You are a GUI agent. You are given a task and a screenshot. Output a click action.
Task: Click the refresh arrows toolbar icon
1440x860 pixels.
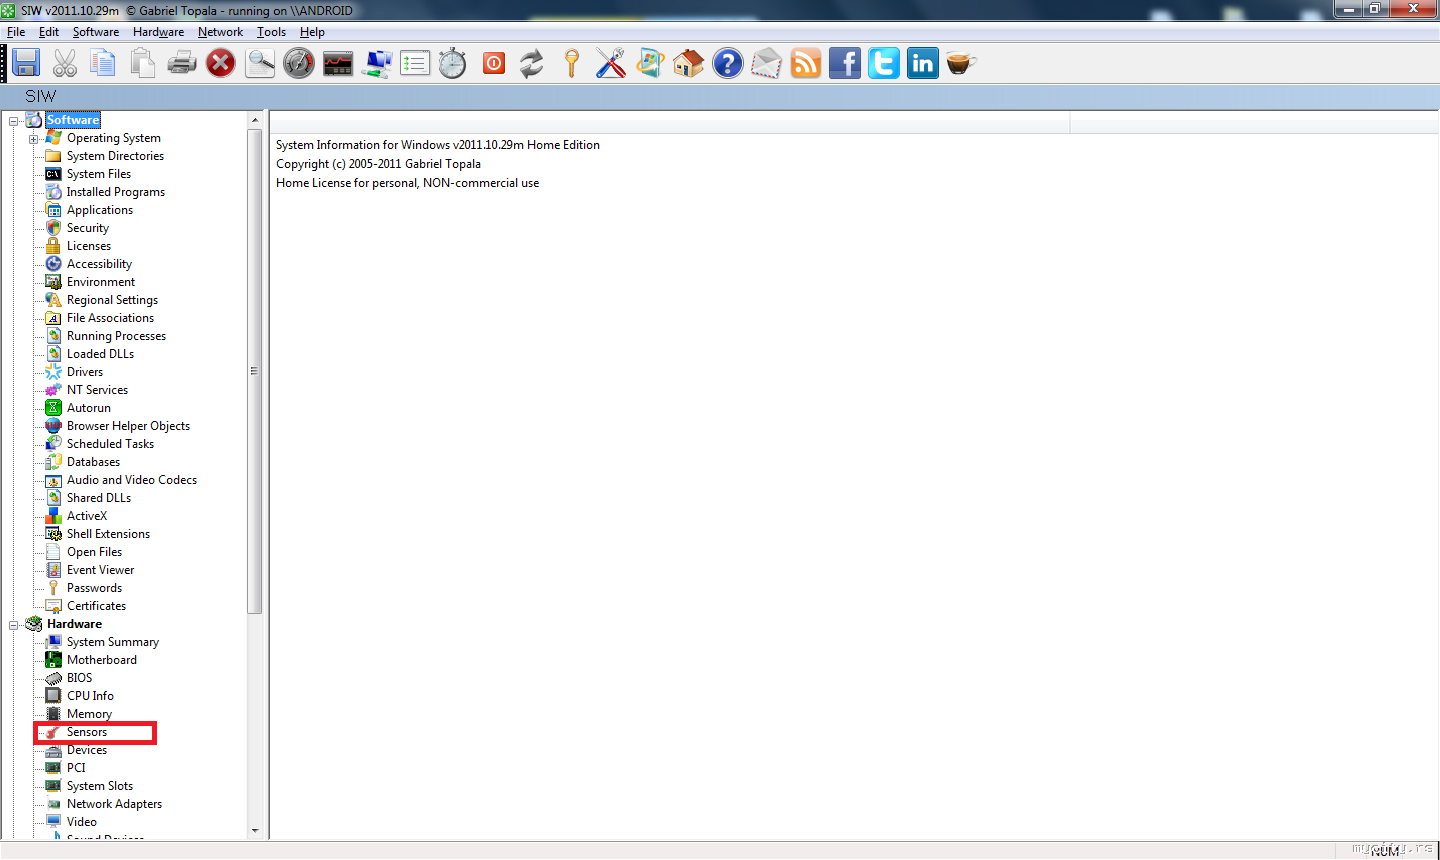tap(532, 63)
